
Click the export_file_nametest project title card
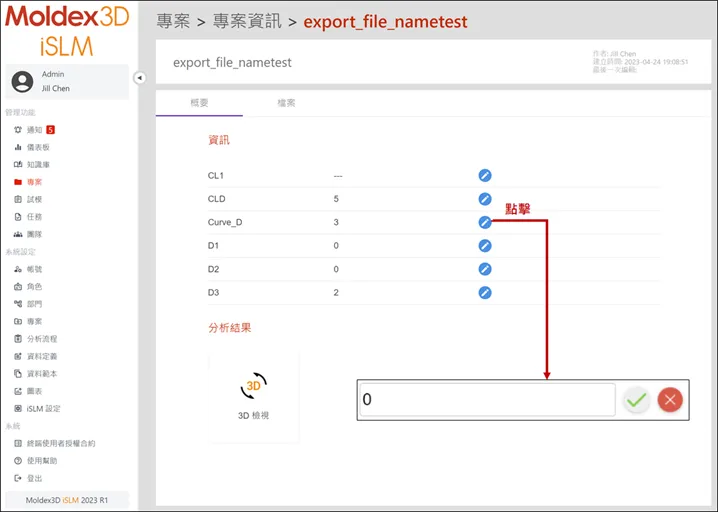(433, 62)
